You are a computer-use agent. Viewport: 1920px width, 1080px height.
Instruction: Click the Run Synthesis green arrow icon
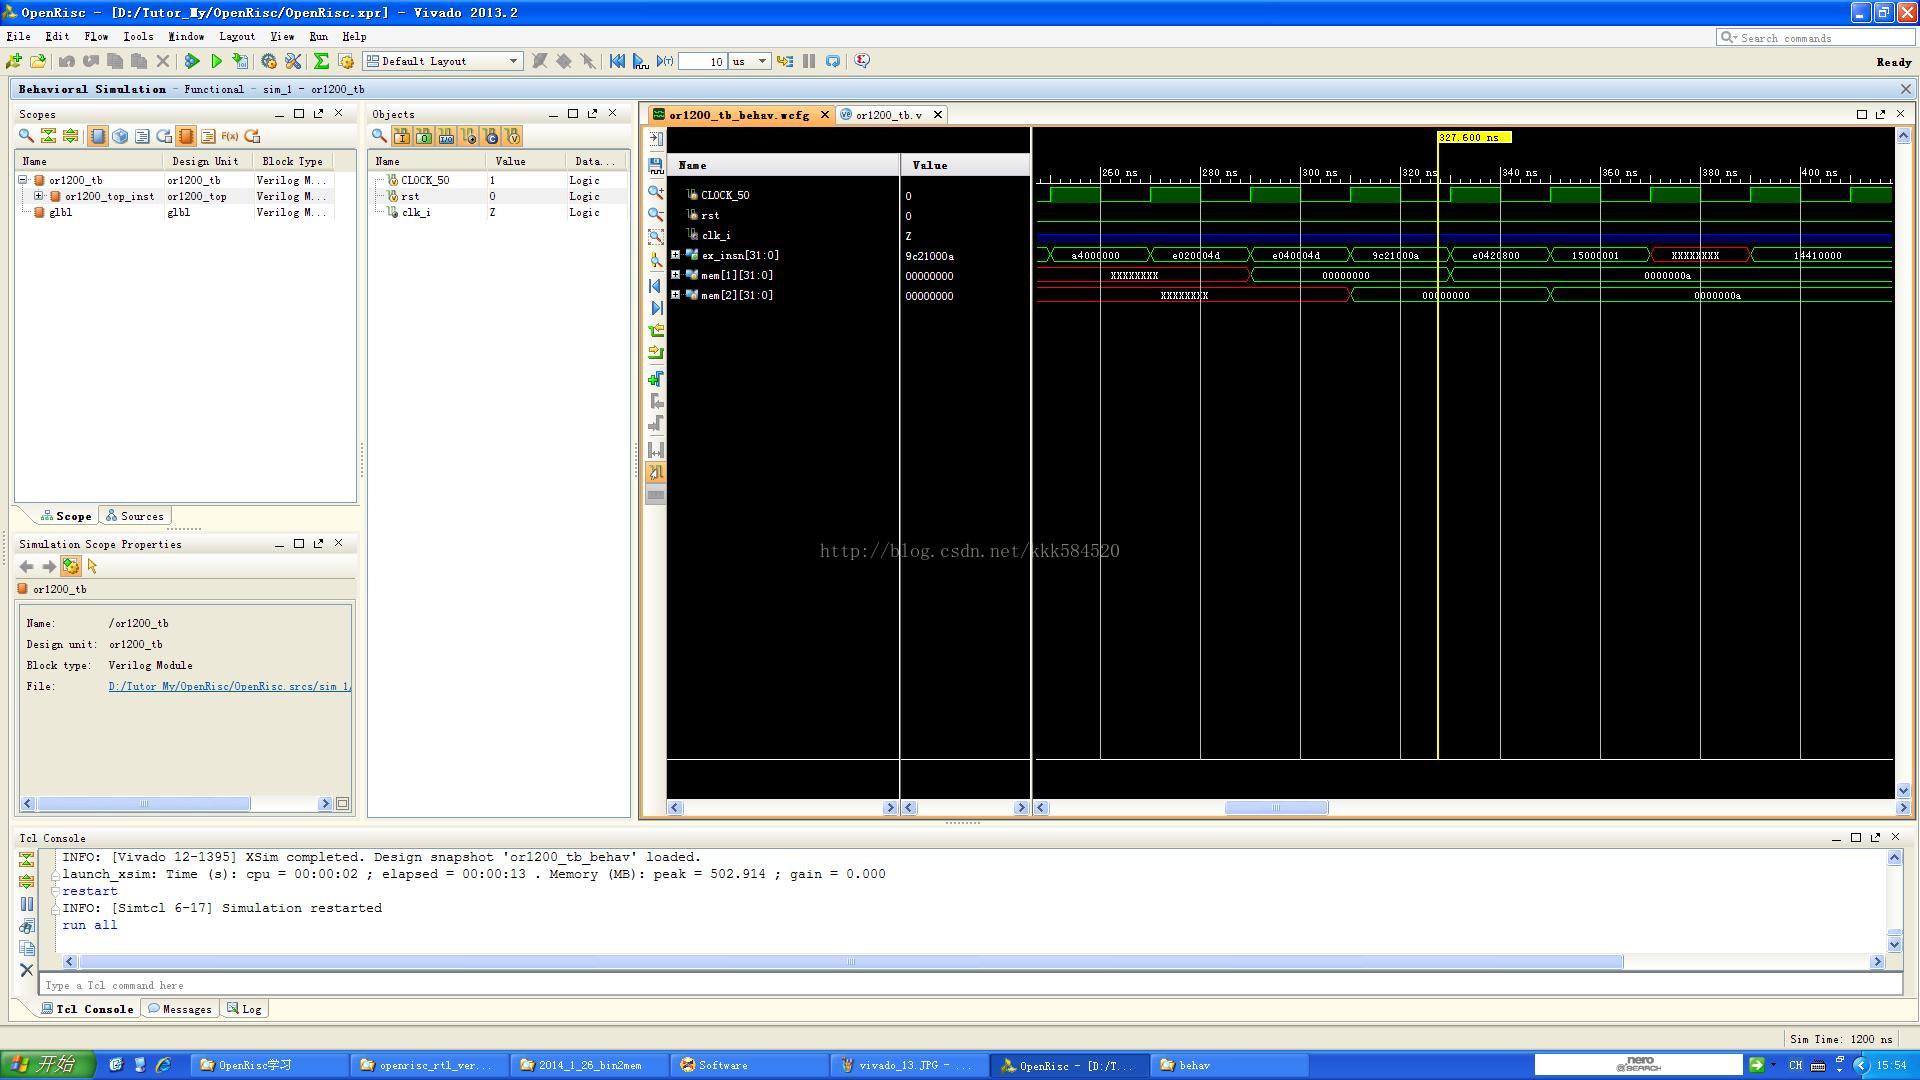(192, 61)
